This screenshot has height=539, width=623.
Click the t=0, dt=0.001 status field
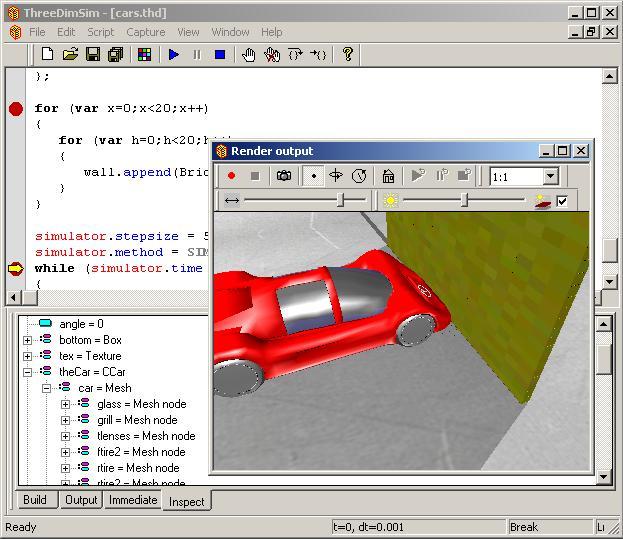418,527
